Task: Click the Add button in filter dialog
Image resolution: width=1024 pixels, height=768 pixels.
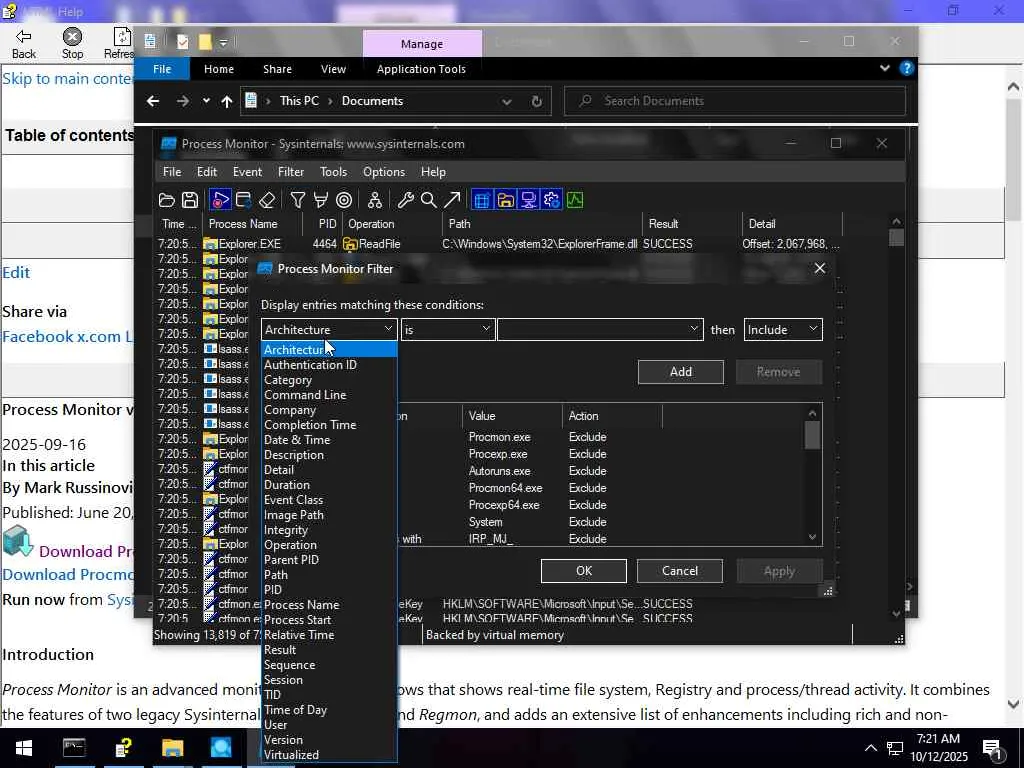Action: coord(680,372)
